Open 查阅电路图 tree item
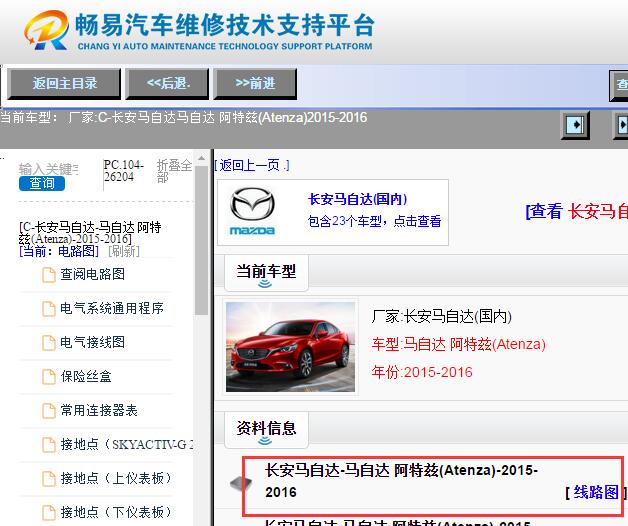The image size is (628, 526). pyautogui.click(x=93, y=274)
